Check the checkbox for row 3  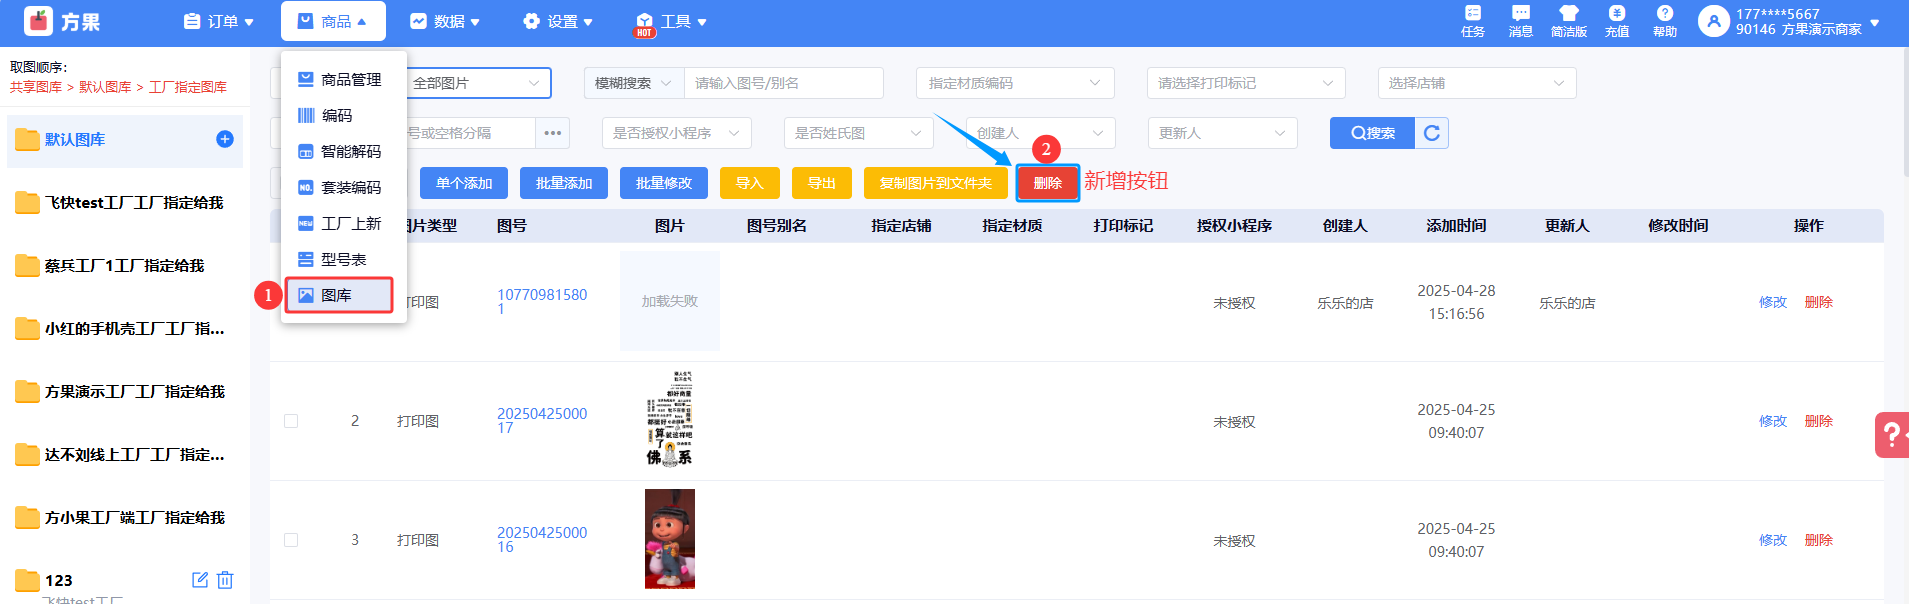291,540
